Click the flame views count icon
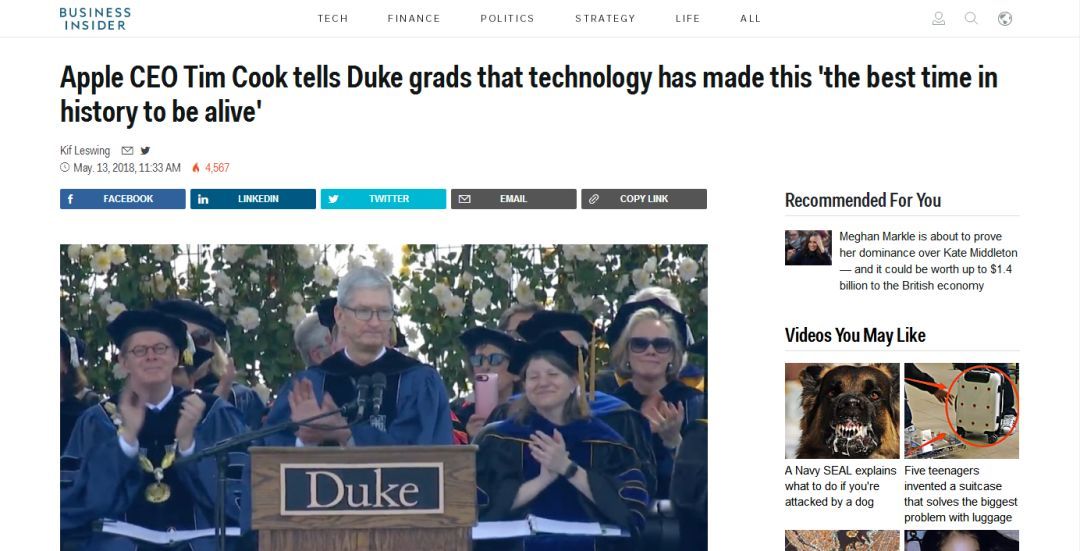 (196, 168)
